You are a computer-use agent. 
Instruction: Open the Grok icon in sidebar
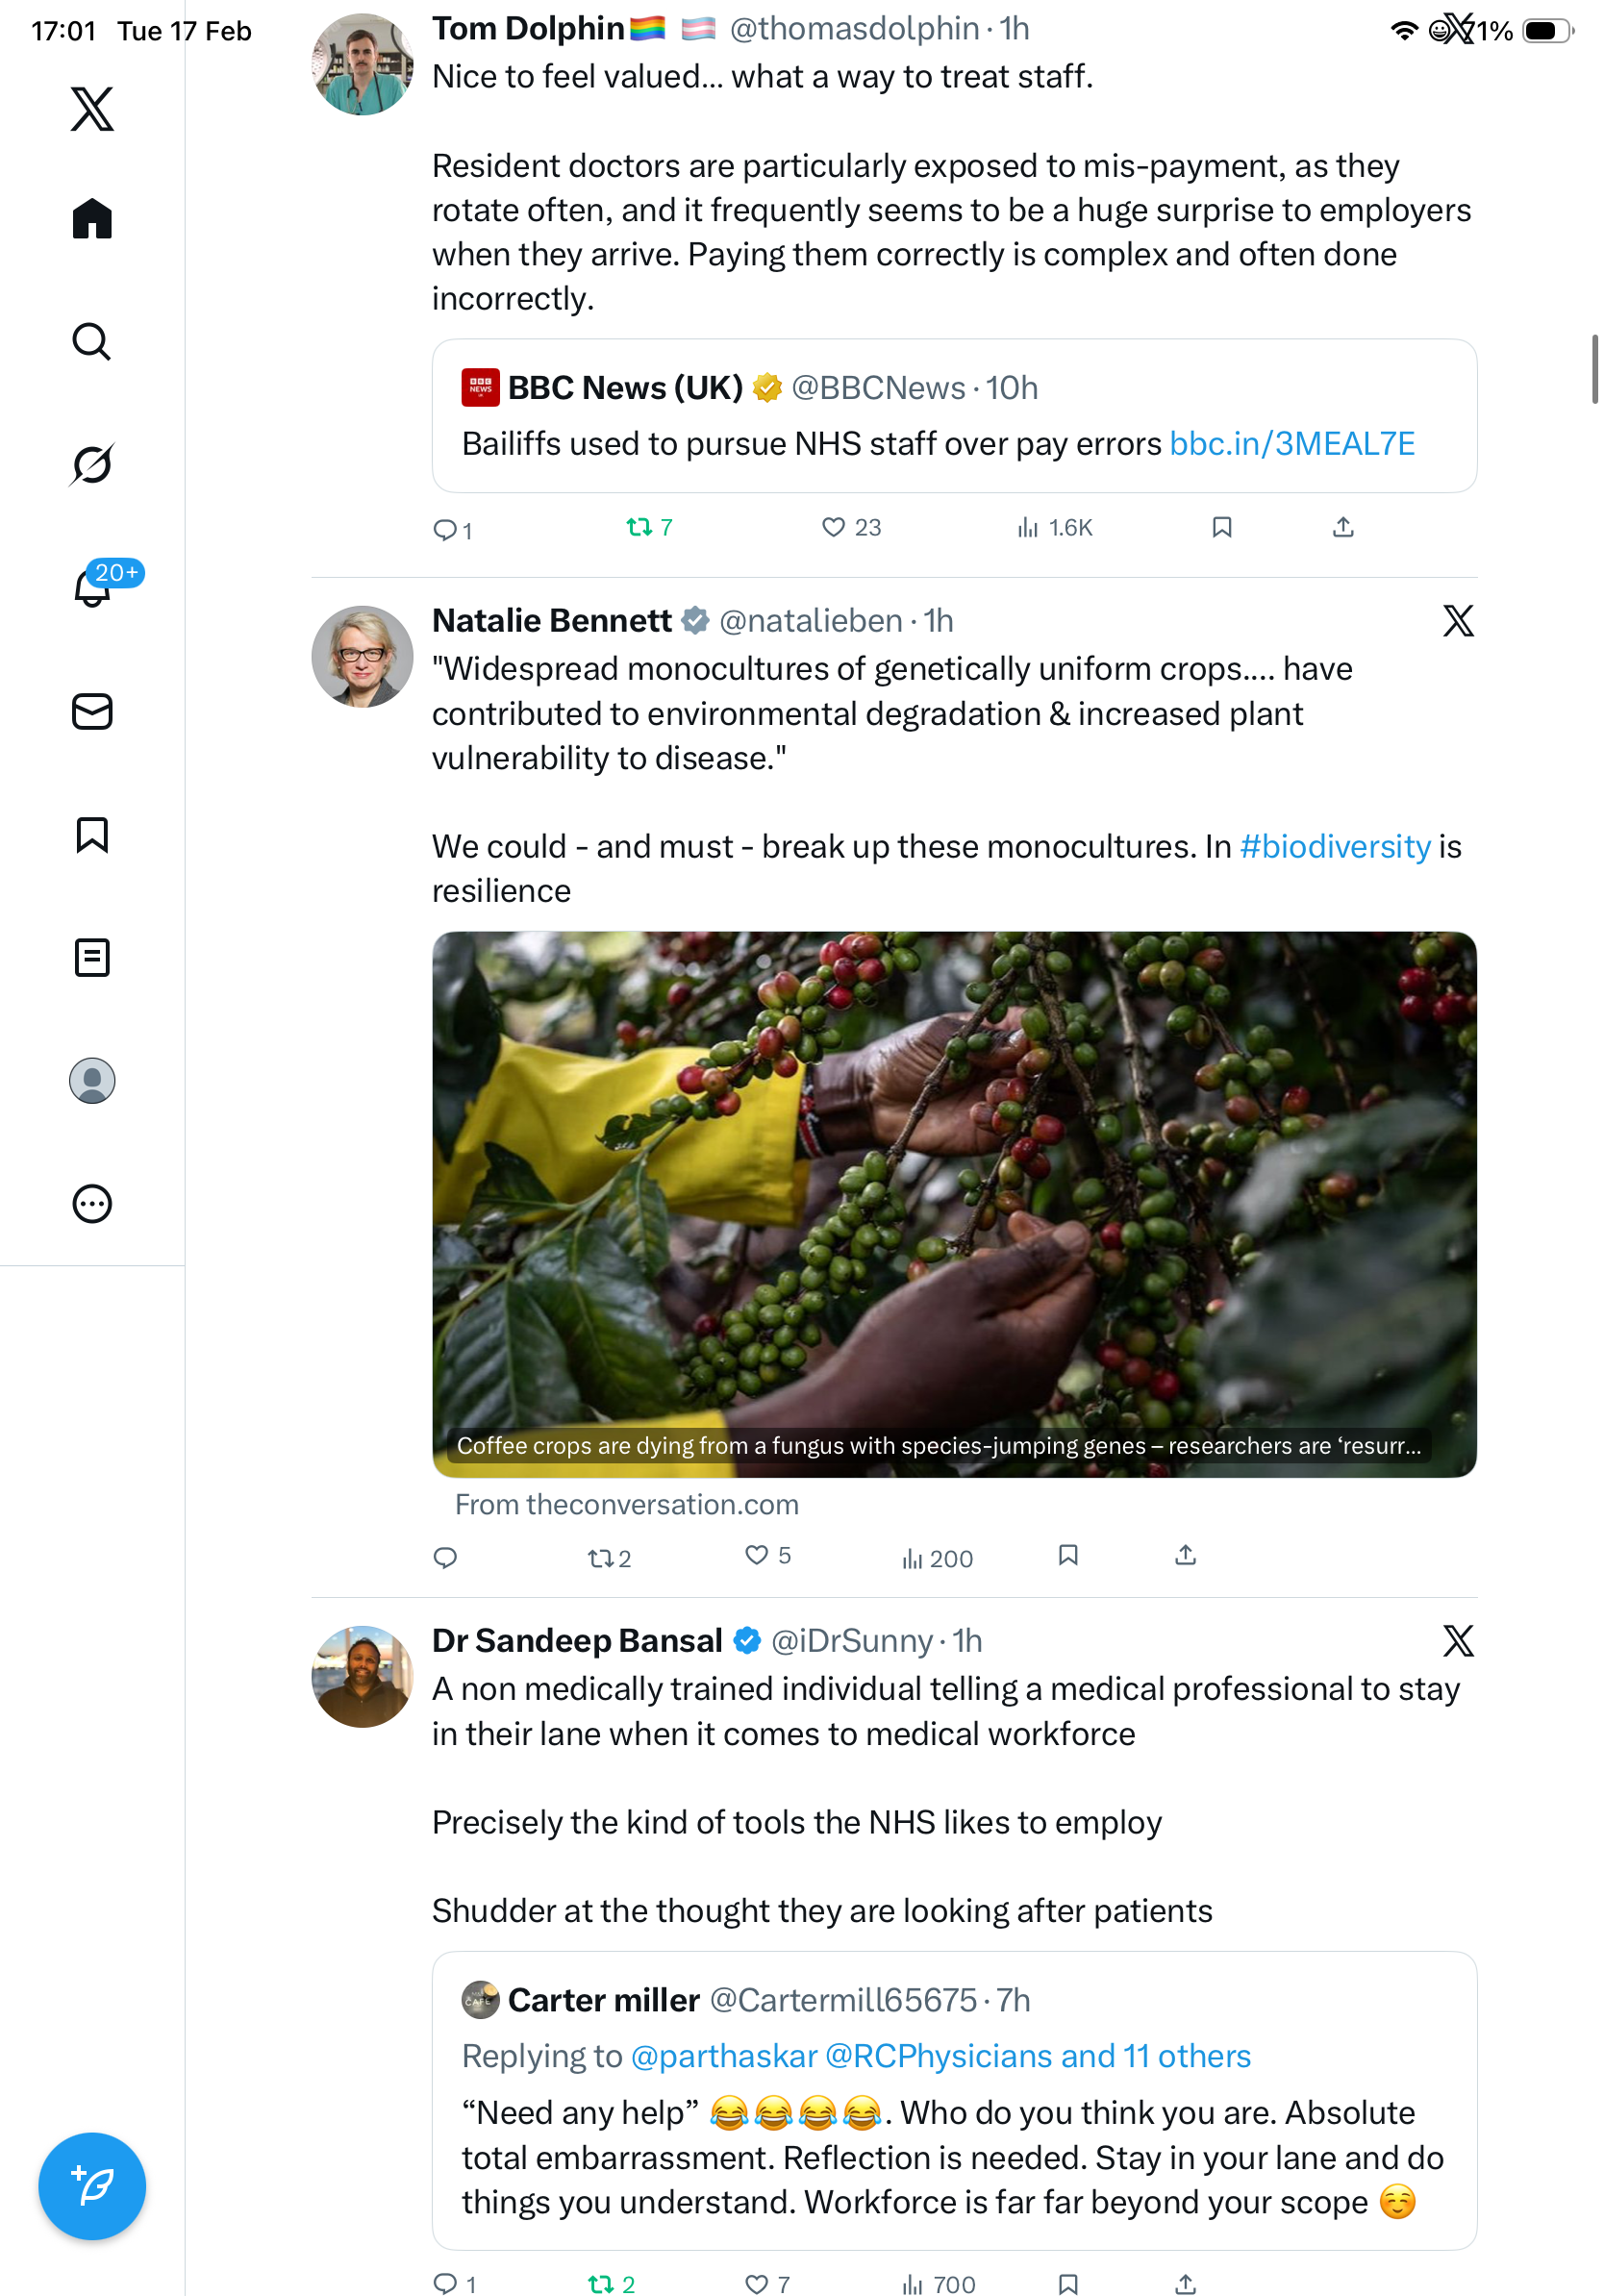point(92,464)
